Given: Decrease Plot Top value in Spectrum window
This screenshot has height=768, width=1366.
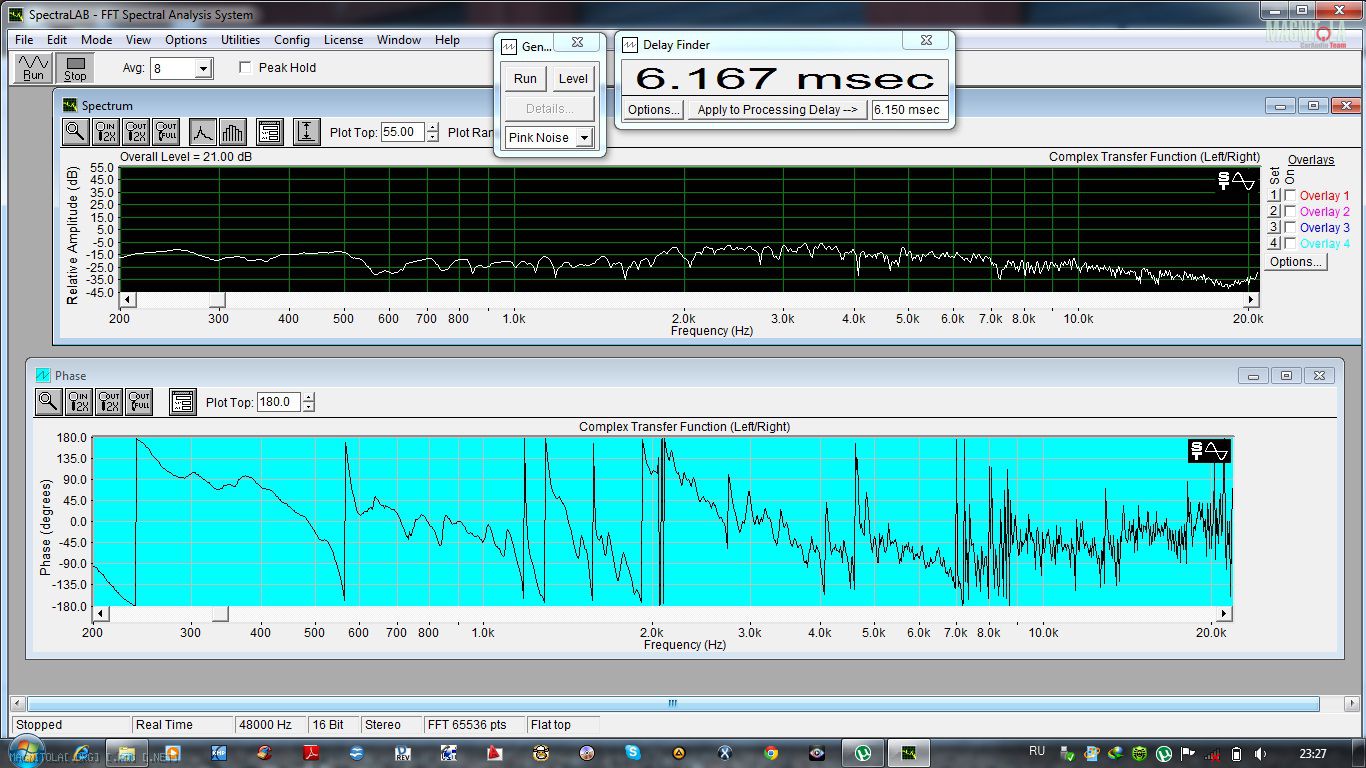Looking at the screenshot, I should click(432, 137).
